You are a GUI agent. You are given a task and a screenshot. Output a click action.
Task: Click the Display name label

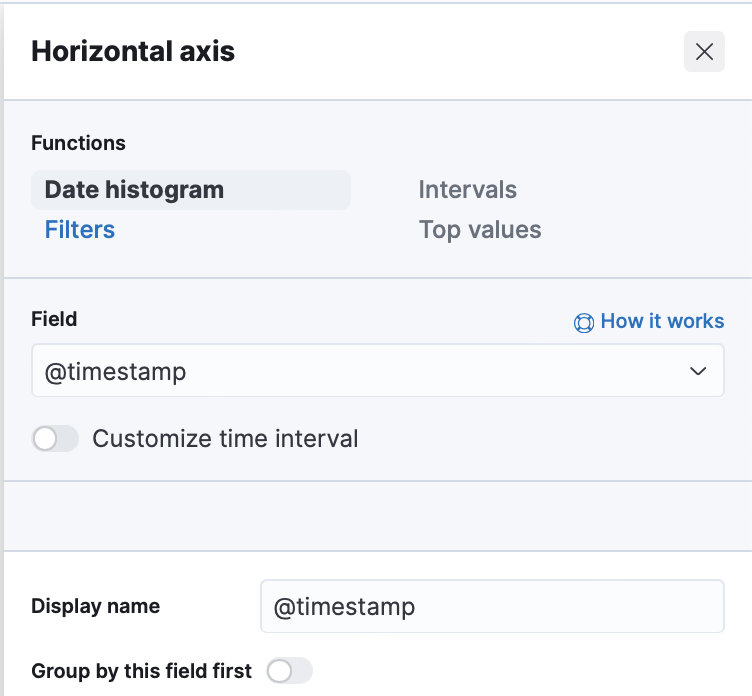coord(95,606)
